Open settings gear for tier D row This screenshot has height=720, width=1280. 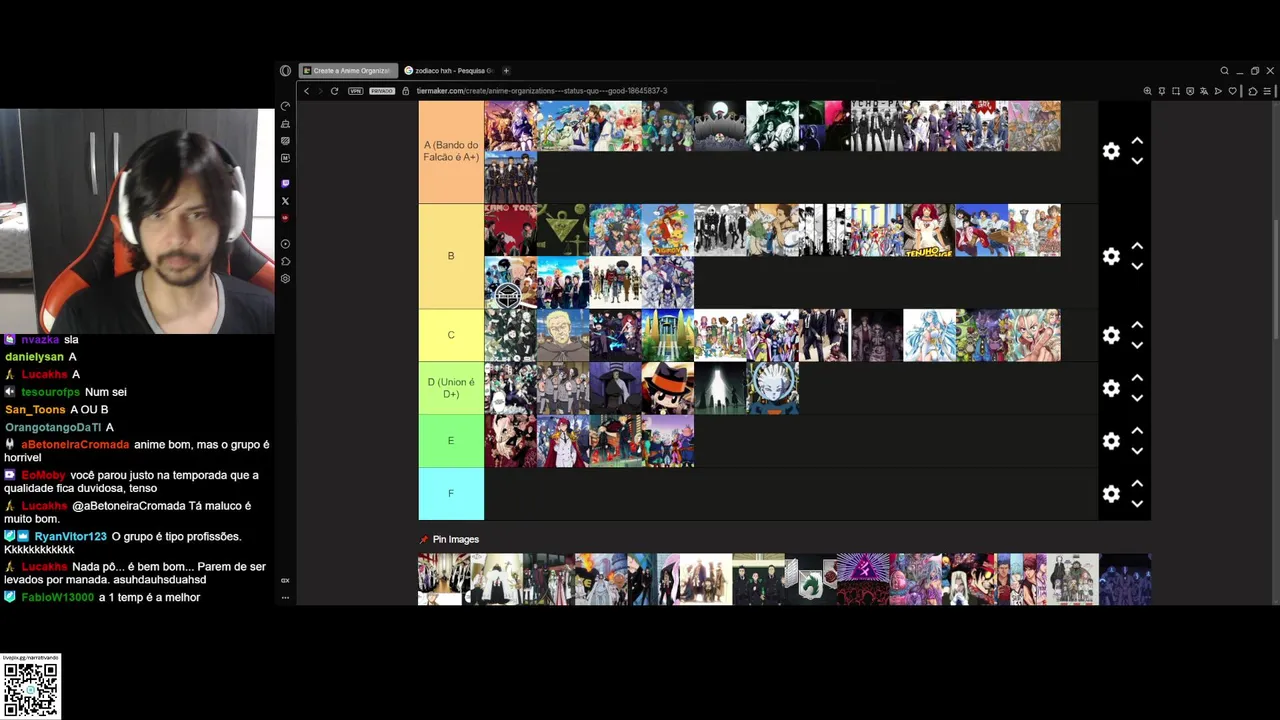[1111, 388]
